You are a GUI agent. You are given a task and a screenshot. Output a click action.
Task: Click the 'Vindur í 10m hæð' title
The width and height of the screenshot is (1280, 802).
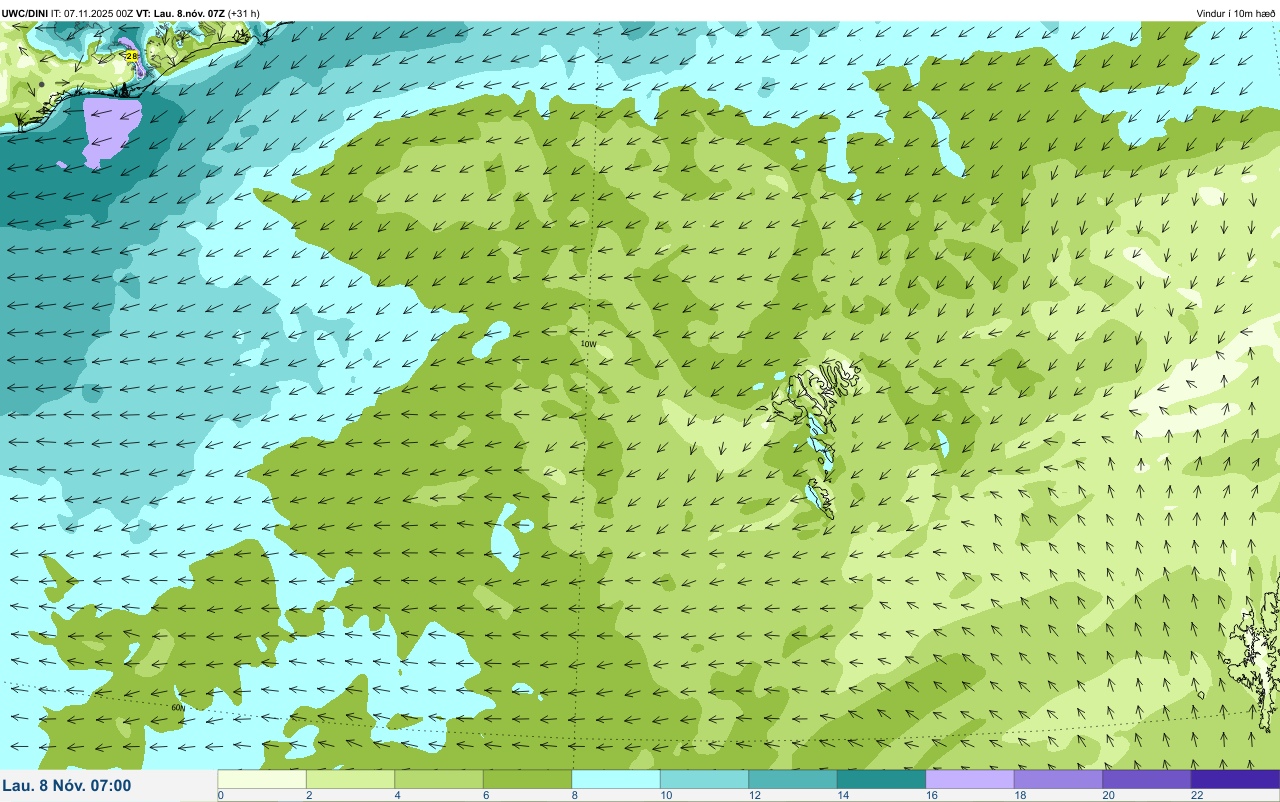(x=1236, y=13)
